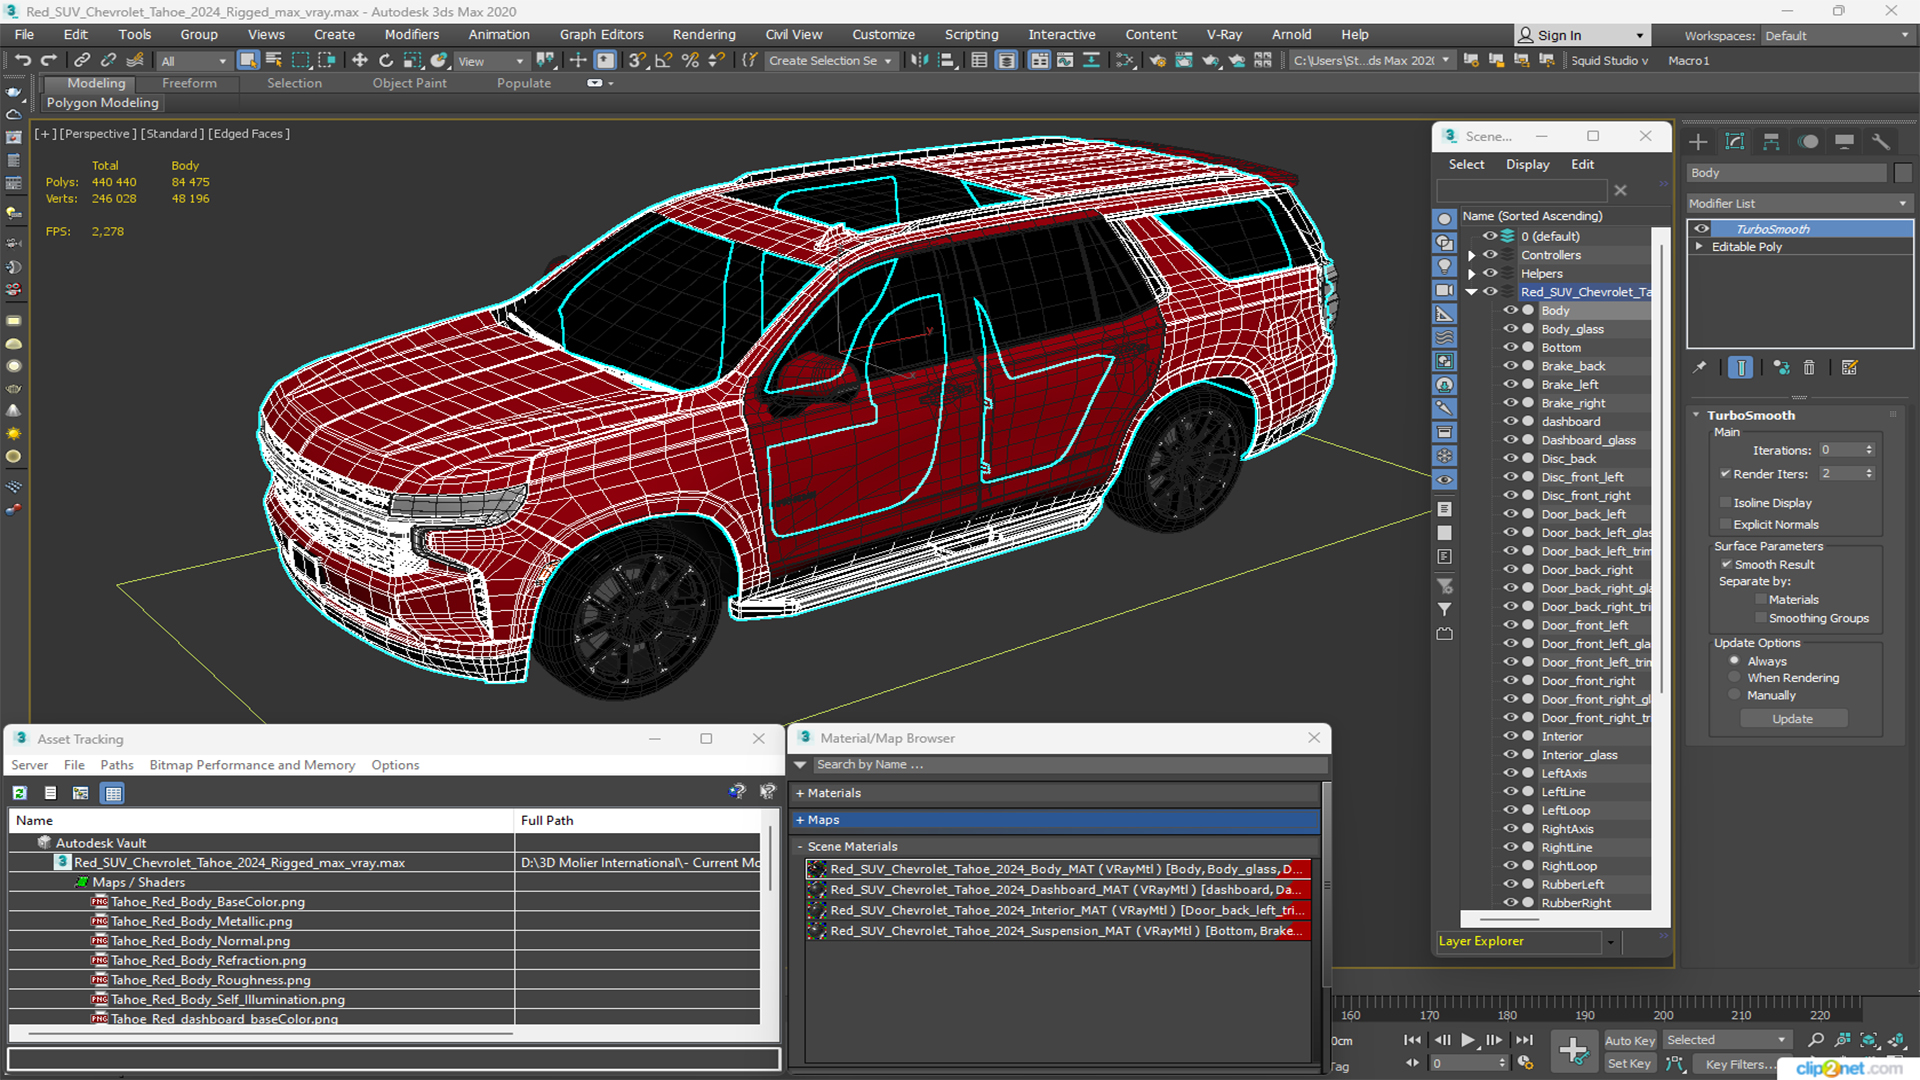Screen dimensions: 1920x1080
Task: Click Pin Stack icon in Modify panel
Action: pyautogui.click(x=1700, y=368)
